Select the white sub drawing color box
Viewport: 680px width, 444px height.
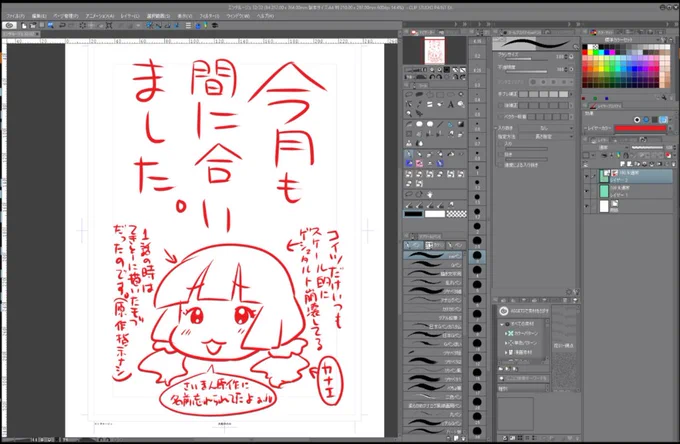pos(435,214)
